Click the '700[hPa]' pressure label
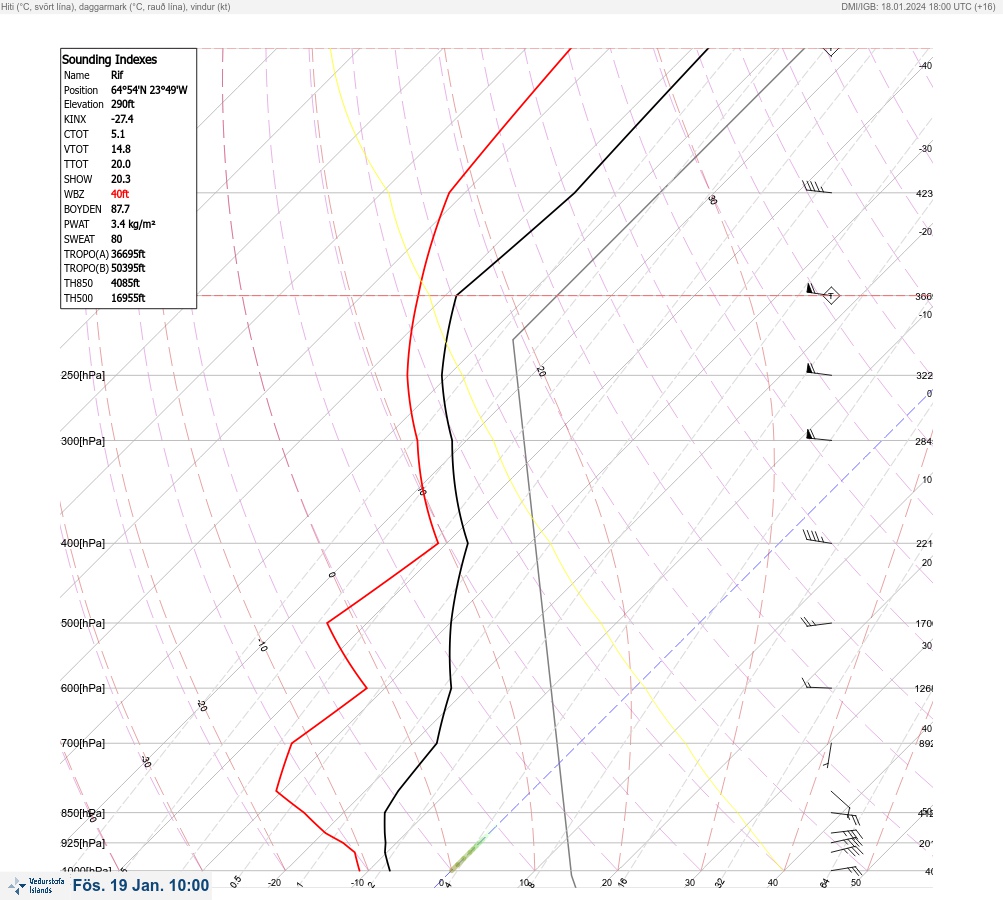This screenshot has height=900, width=1003. pyautogui.click(x=83, y=743)
